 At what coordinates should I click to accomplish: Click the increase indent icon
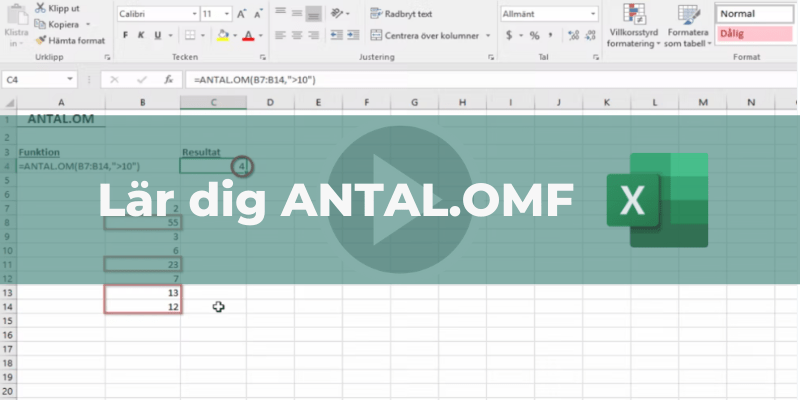[350, 35]
